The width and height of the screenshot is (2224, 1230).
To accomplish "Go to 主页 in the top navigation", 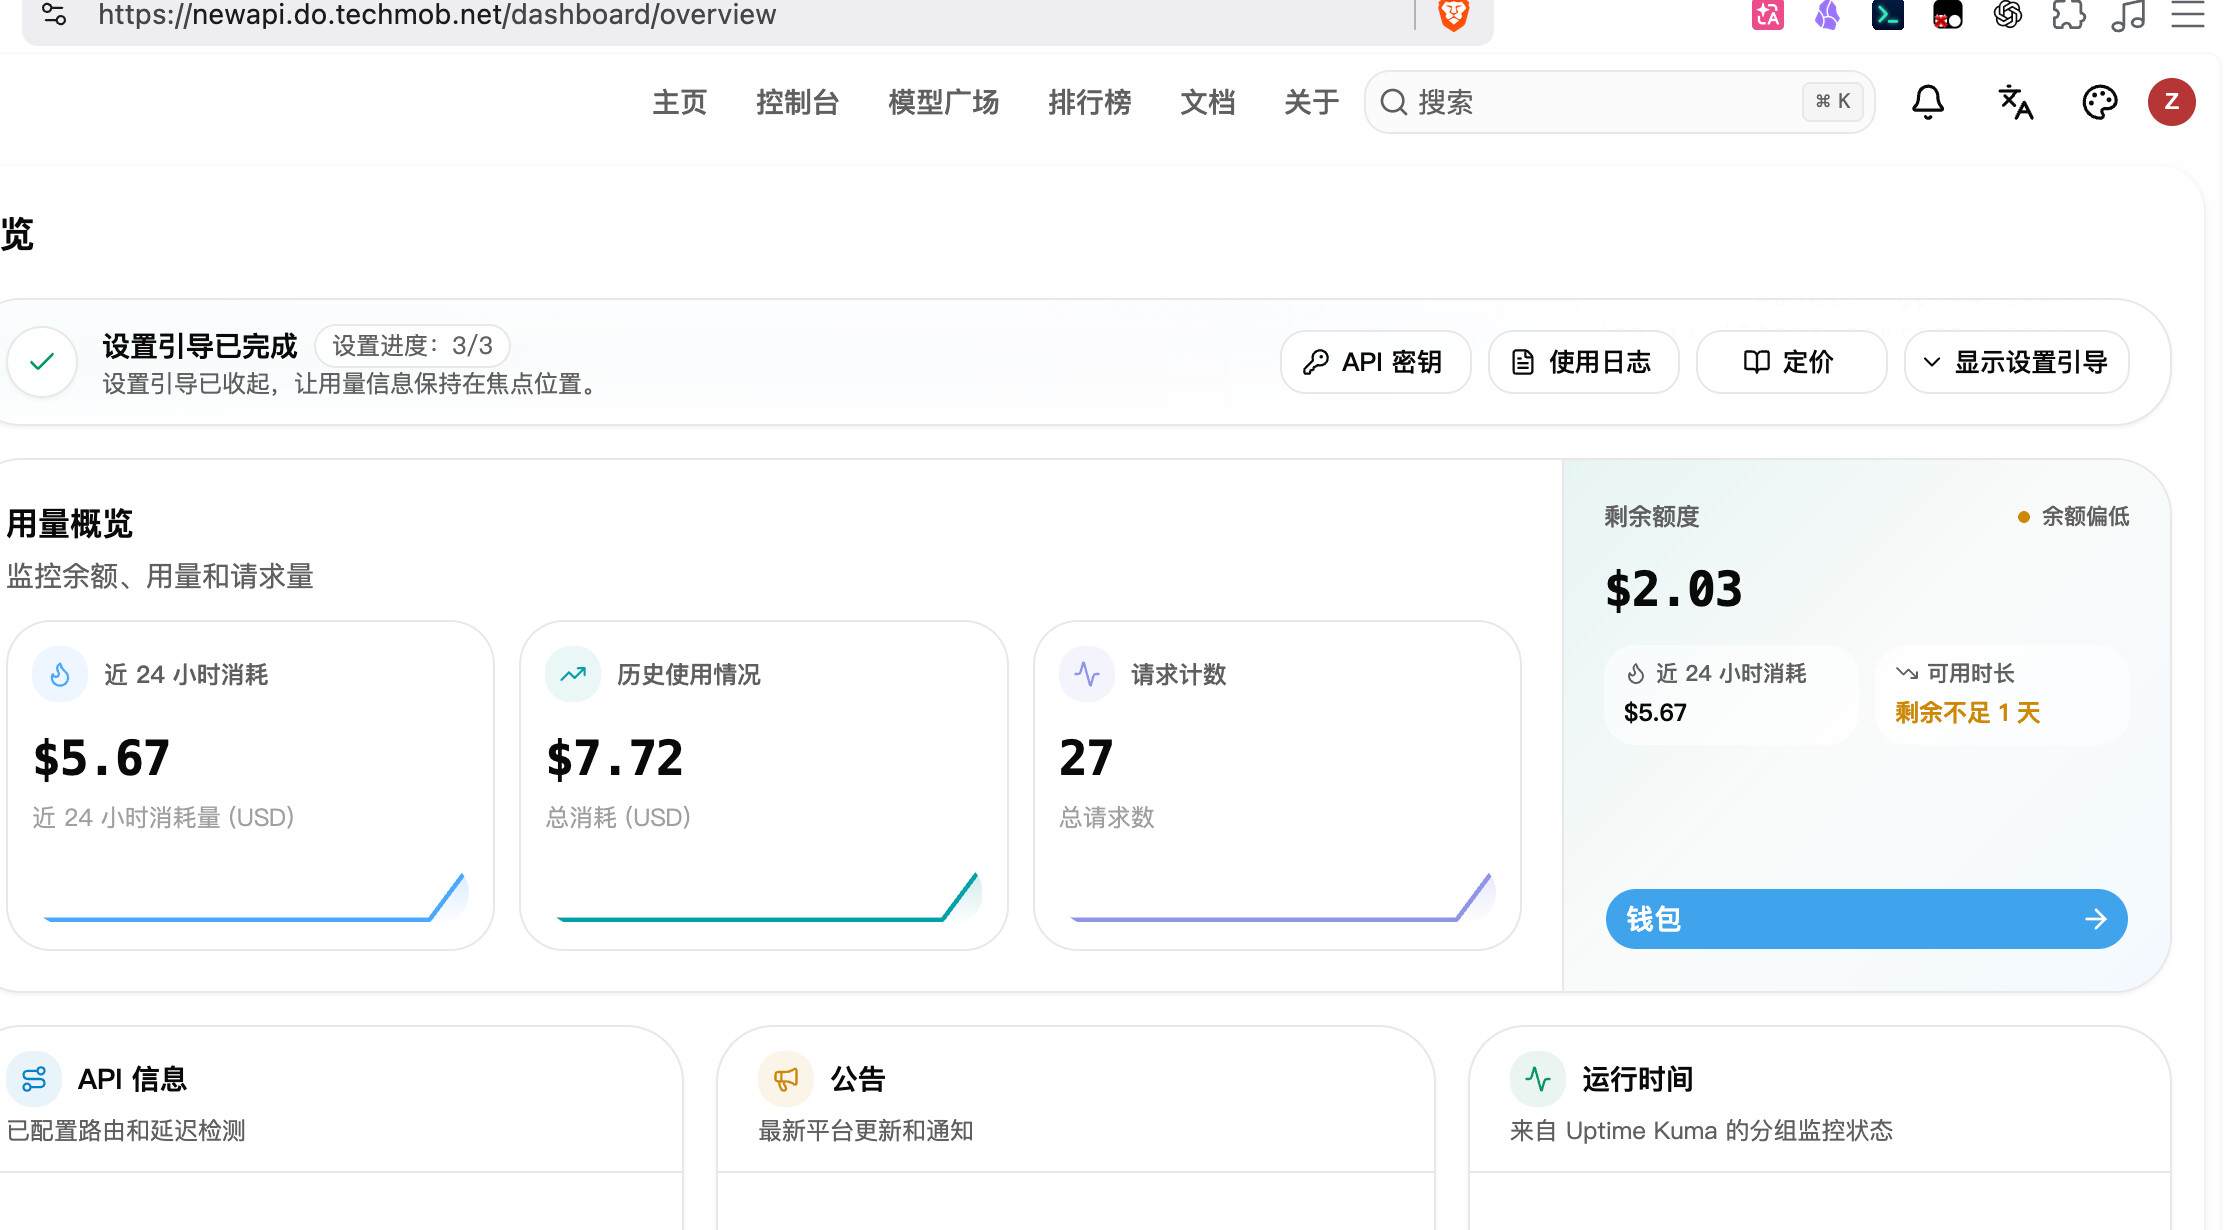I will [680, 102].
